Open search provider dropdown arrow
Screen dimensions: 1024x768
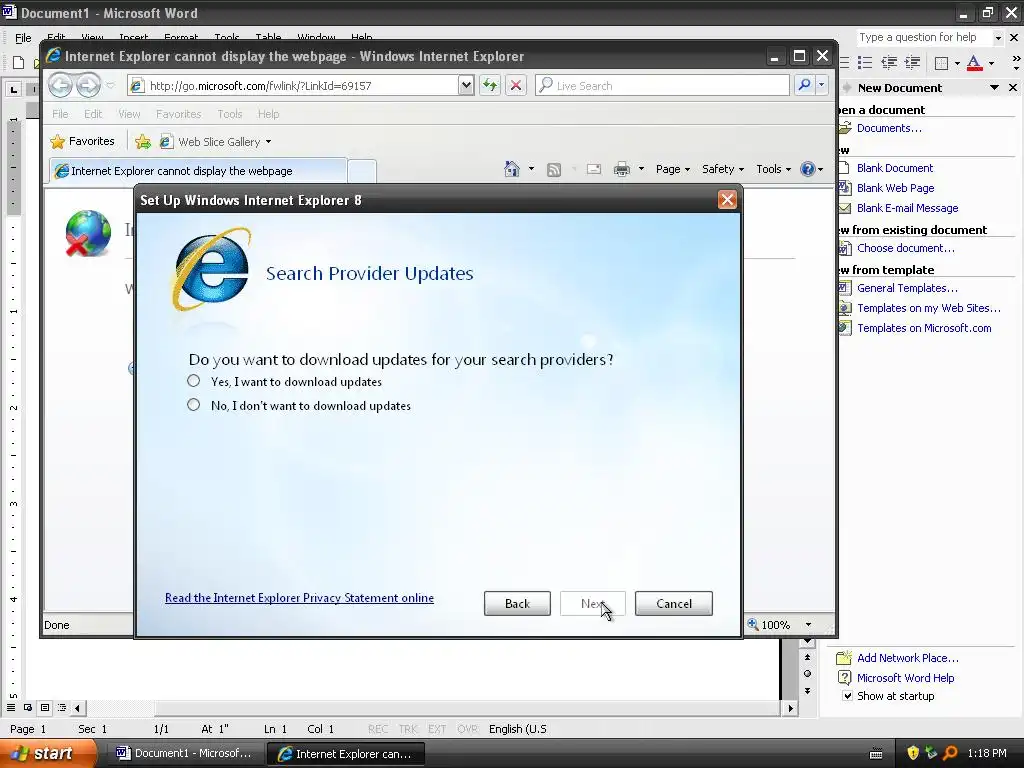point(822,85)
